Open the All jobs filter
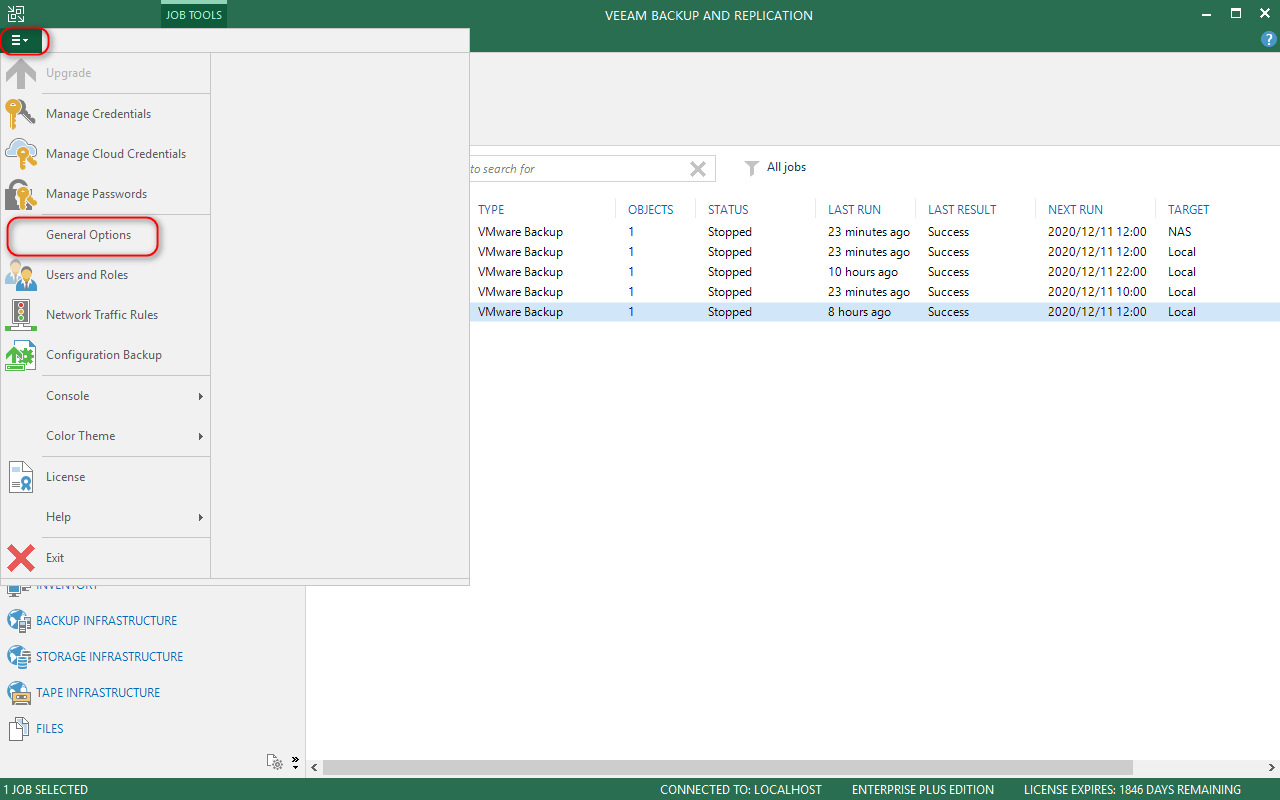The width and height of the screenshot is (1280, 800). click(786, 168)
